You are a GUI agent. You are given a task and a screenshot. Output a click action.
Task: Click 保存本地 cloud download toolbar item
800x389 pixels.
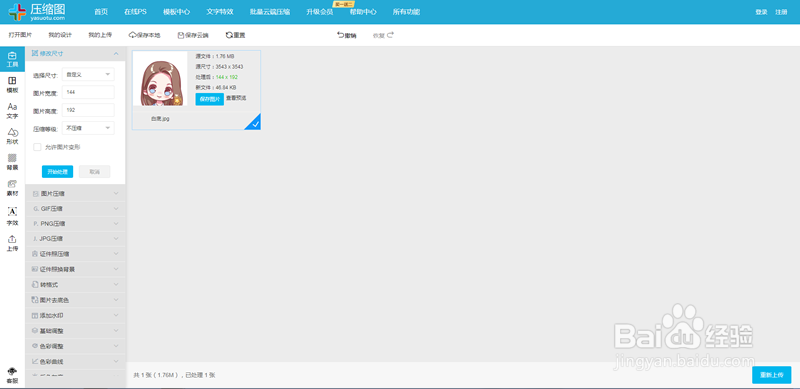click(x=144, y=35)
